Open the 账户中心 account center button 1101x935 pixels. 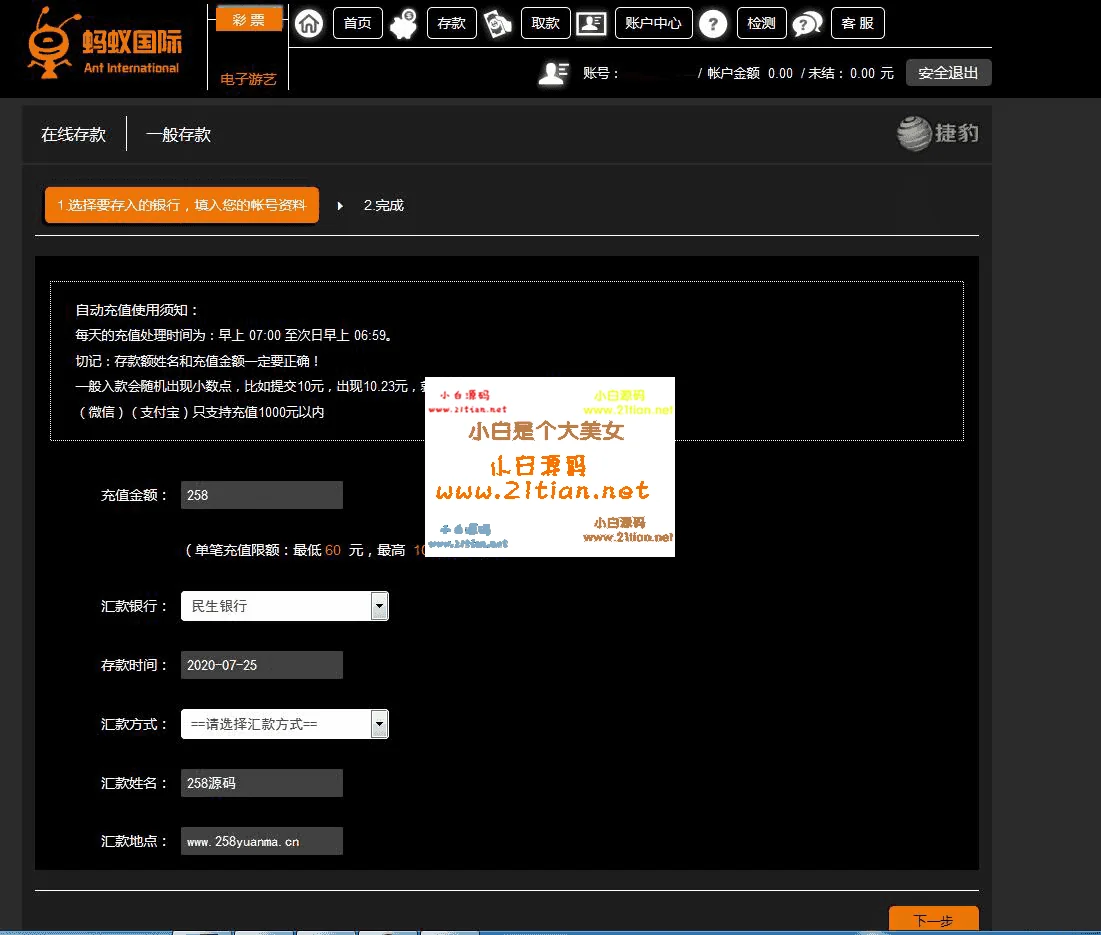[652, 23]
